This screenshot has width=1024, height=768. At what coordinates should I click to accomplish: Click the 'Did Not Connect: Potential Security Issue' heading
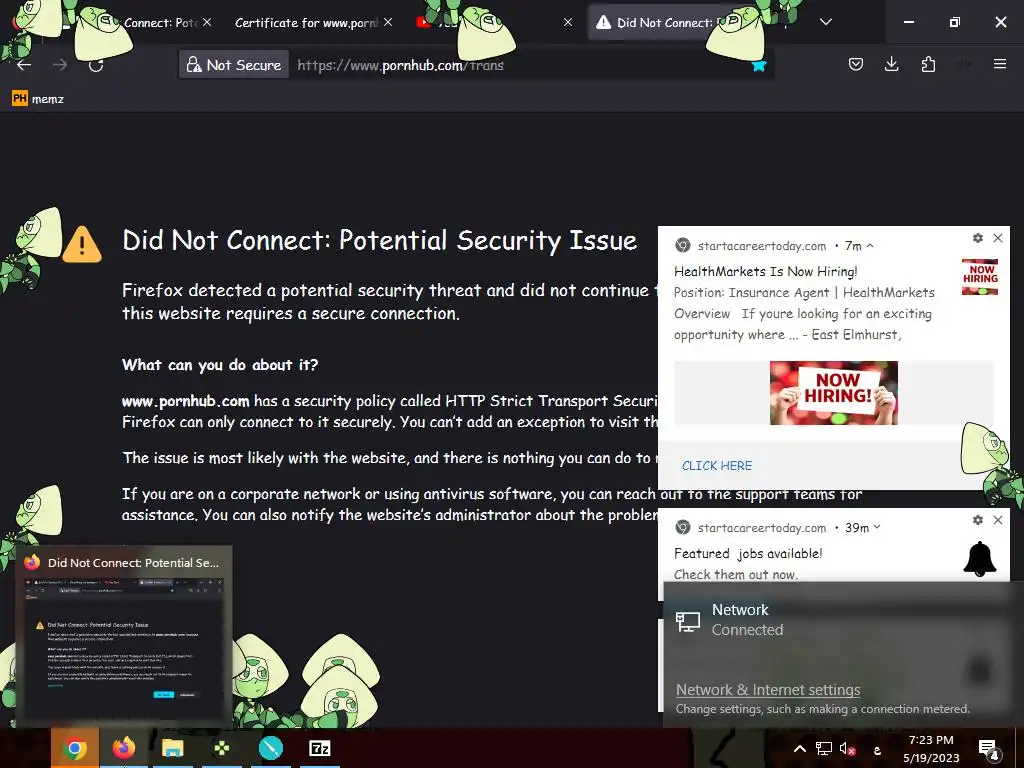pos(379,240)
